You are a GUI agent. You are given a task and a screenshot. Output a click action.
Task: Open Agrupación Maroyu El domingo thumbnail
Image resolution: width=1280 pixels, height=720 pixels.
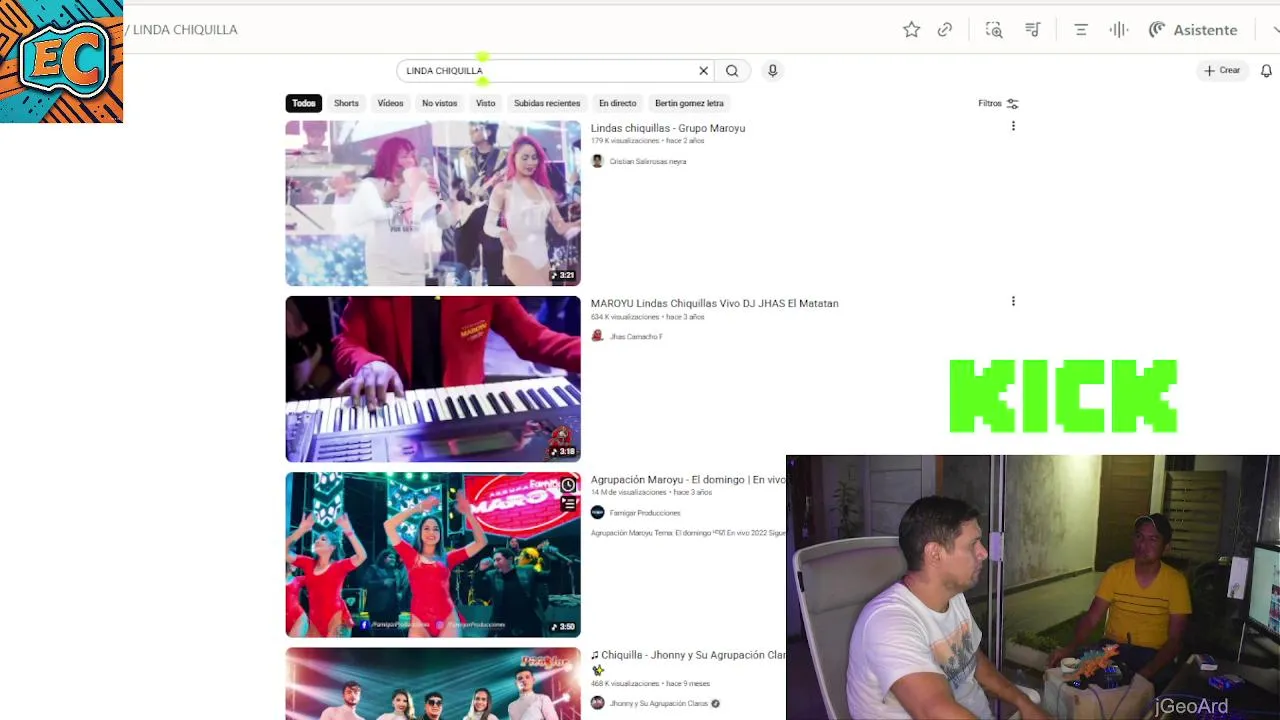[433, 555]
